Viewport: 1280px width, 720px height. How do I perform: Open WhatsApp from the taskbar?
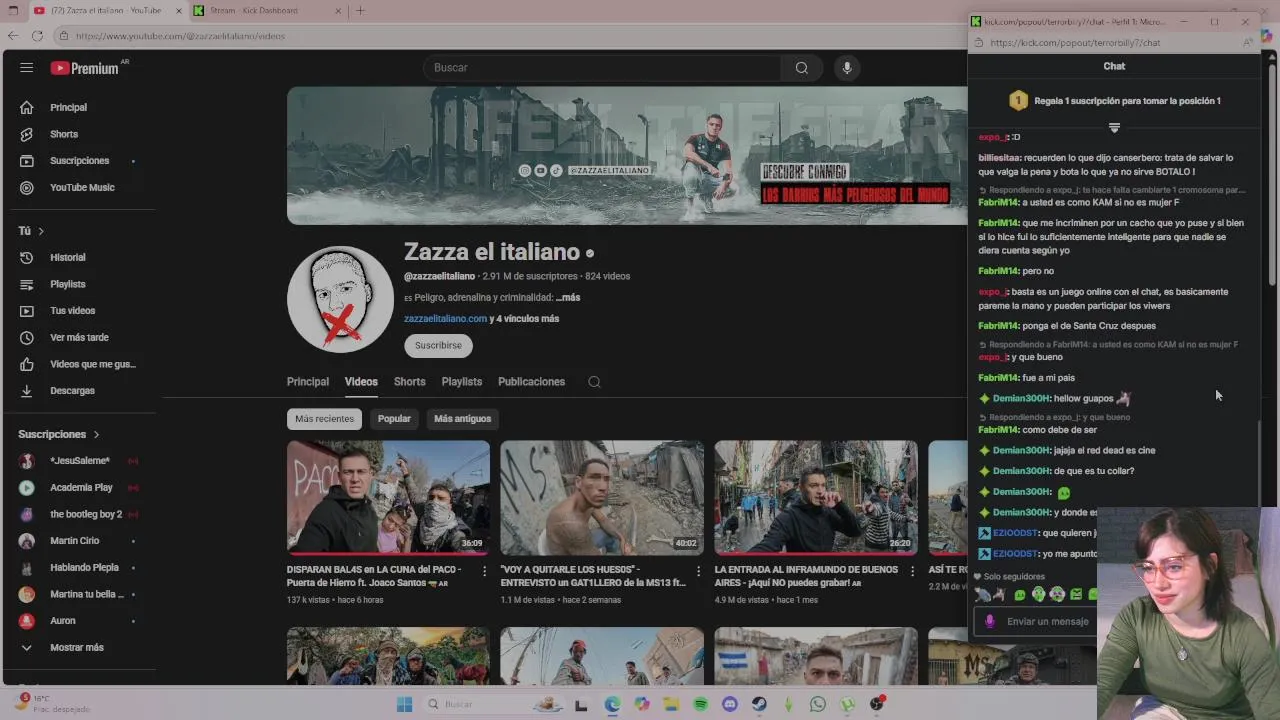tap(818, 704)
